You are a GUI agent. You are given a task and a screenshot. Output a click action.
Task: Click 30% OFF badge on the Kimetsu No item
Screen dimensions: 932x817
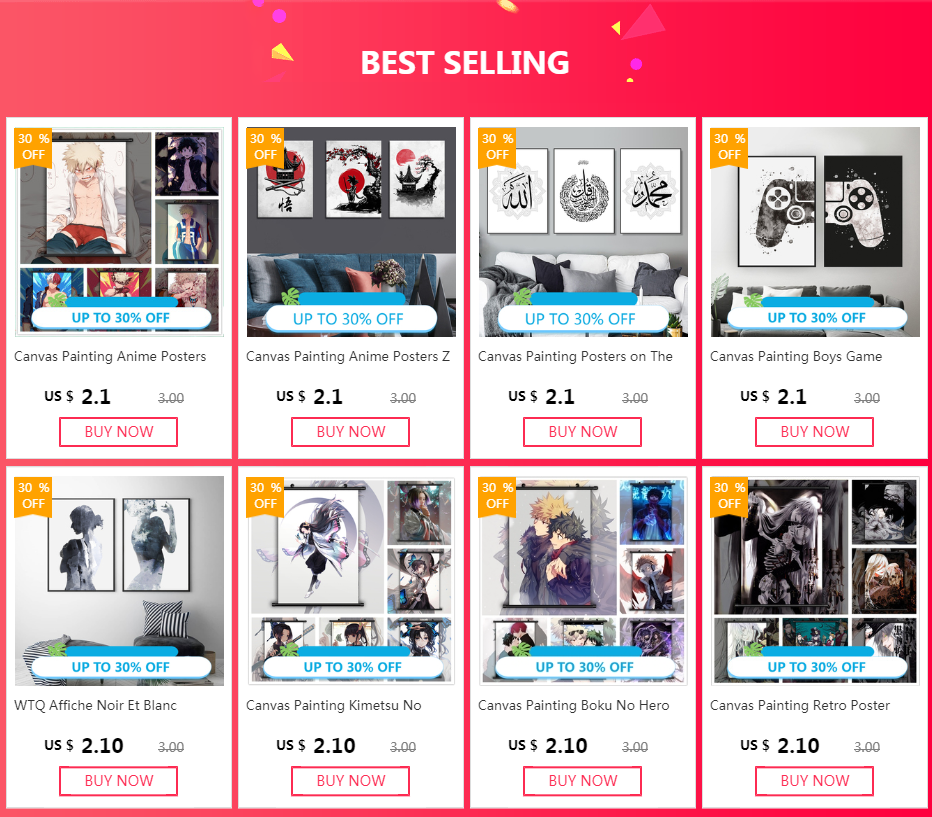coord(265,496)
